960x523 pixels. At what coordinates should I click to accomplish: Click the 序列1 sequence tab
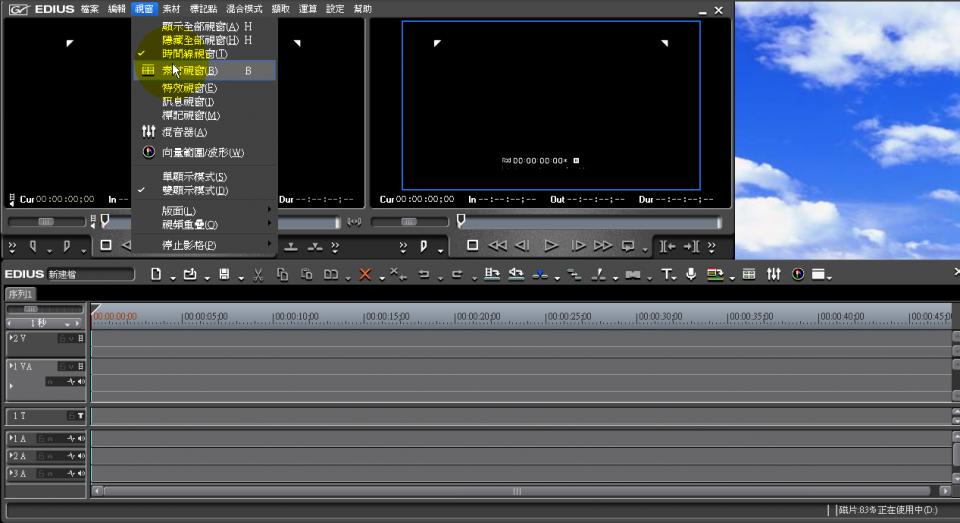point(20,294)
